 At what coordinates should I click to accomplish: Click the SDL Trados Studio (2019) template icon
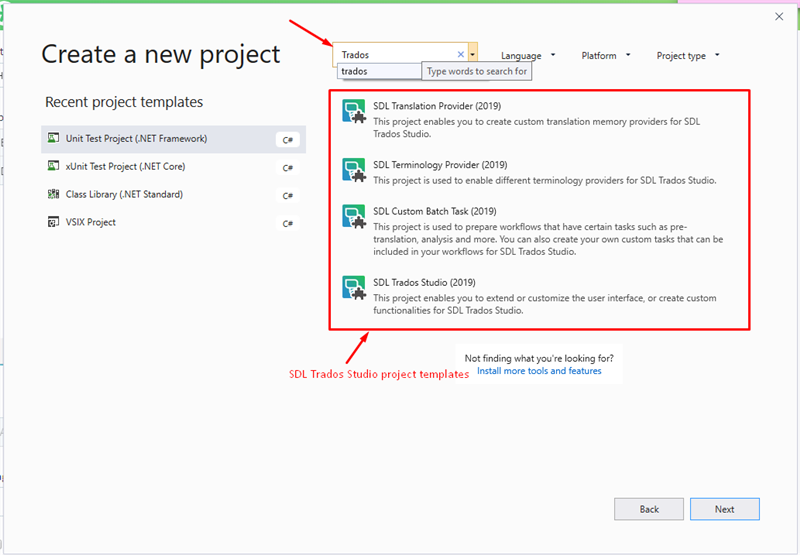[354, 288]
